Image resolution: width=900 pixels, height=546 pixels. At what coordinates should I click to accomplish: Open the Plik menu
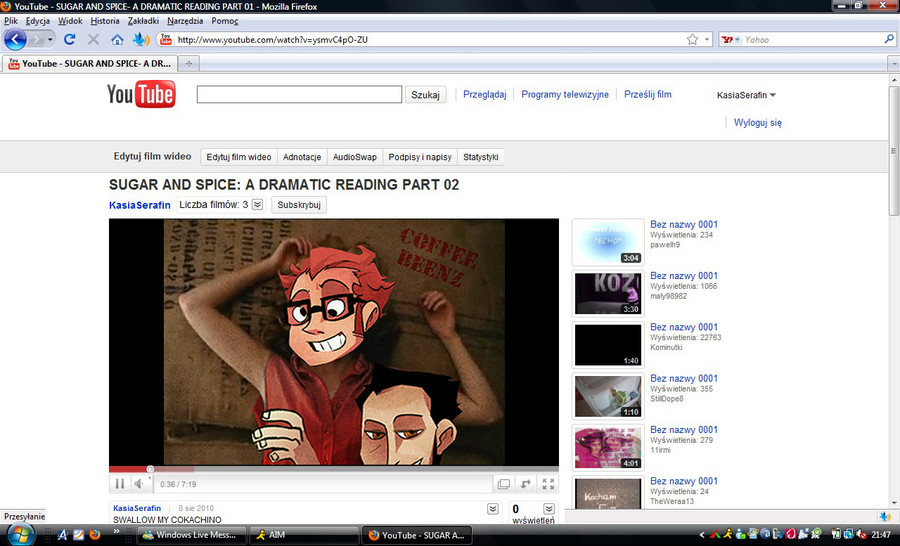pos(11,21)
